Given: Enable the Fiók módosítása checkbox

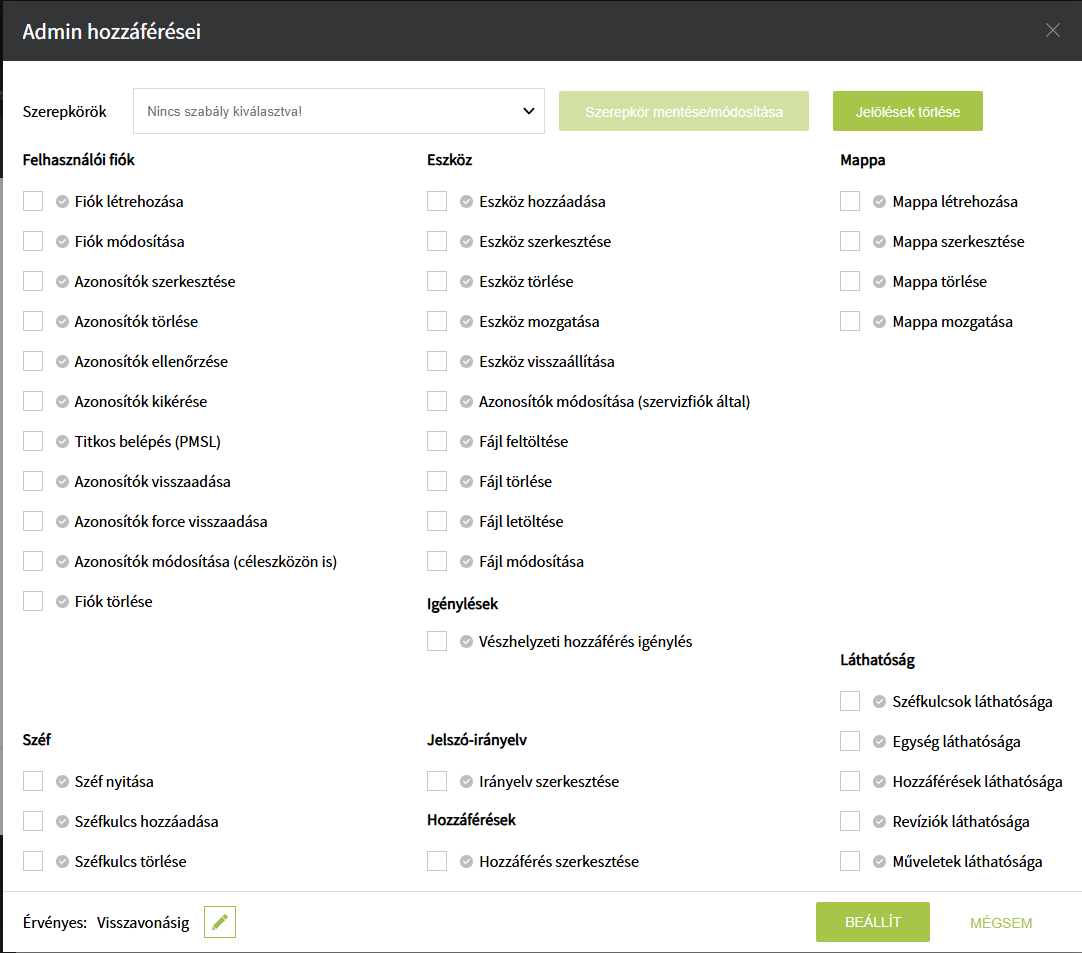Looking at the screenshot, I should coord(33,241).
